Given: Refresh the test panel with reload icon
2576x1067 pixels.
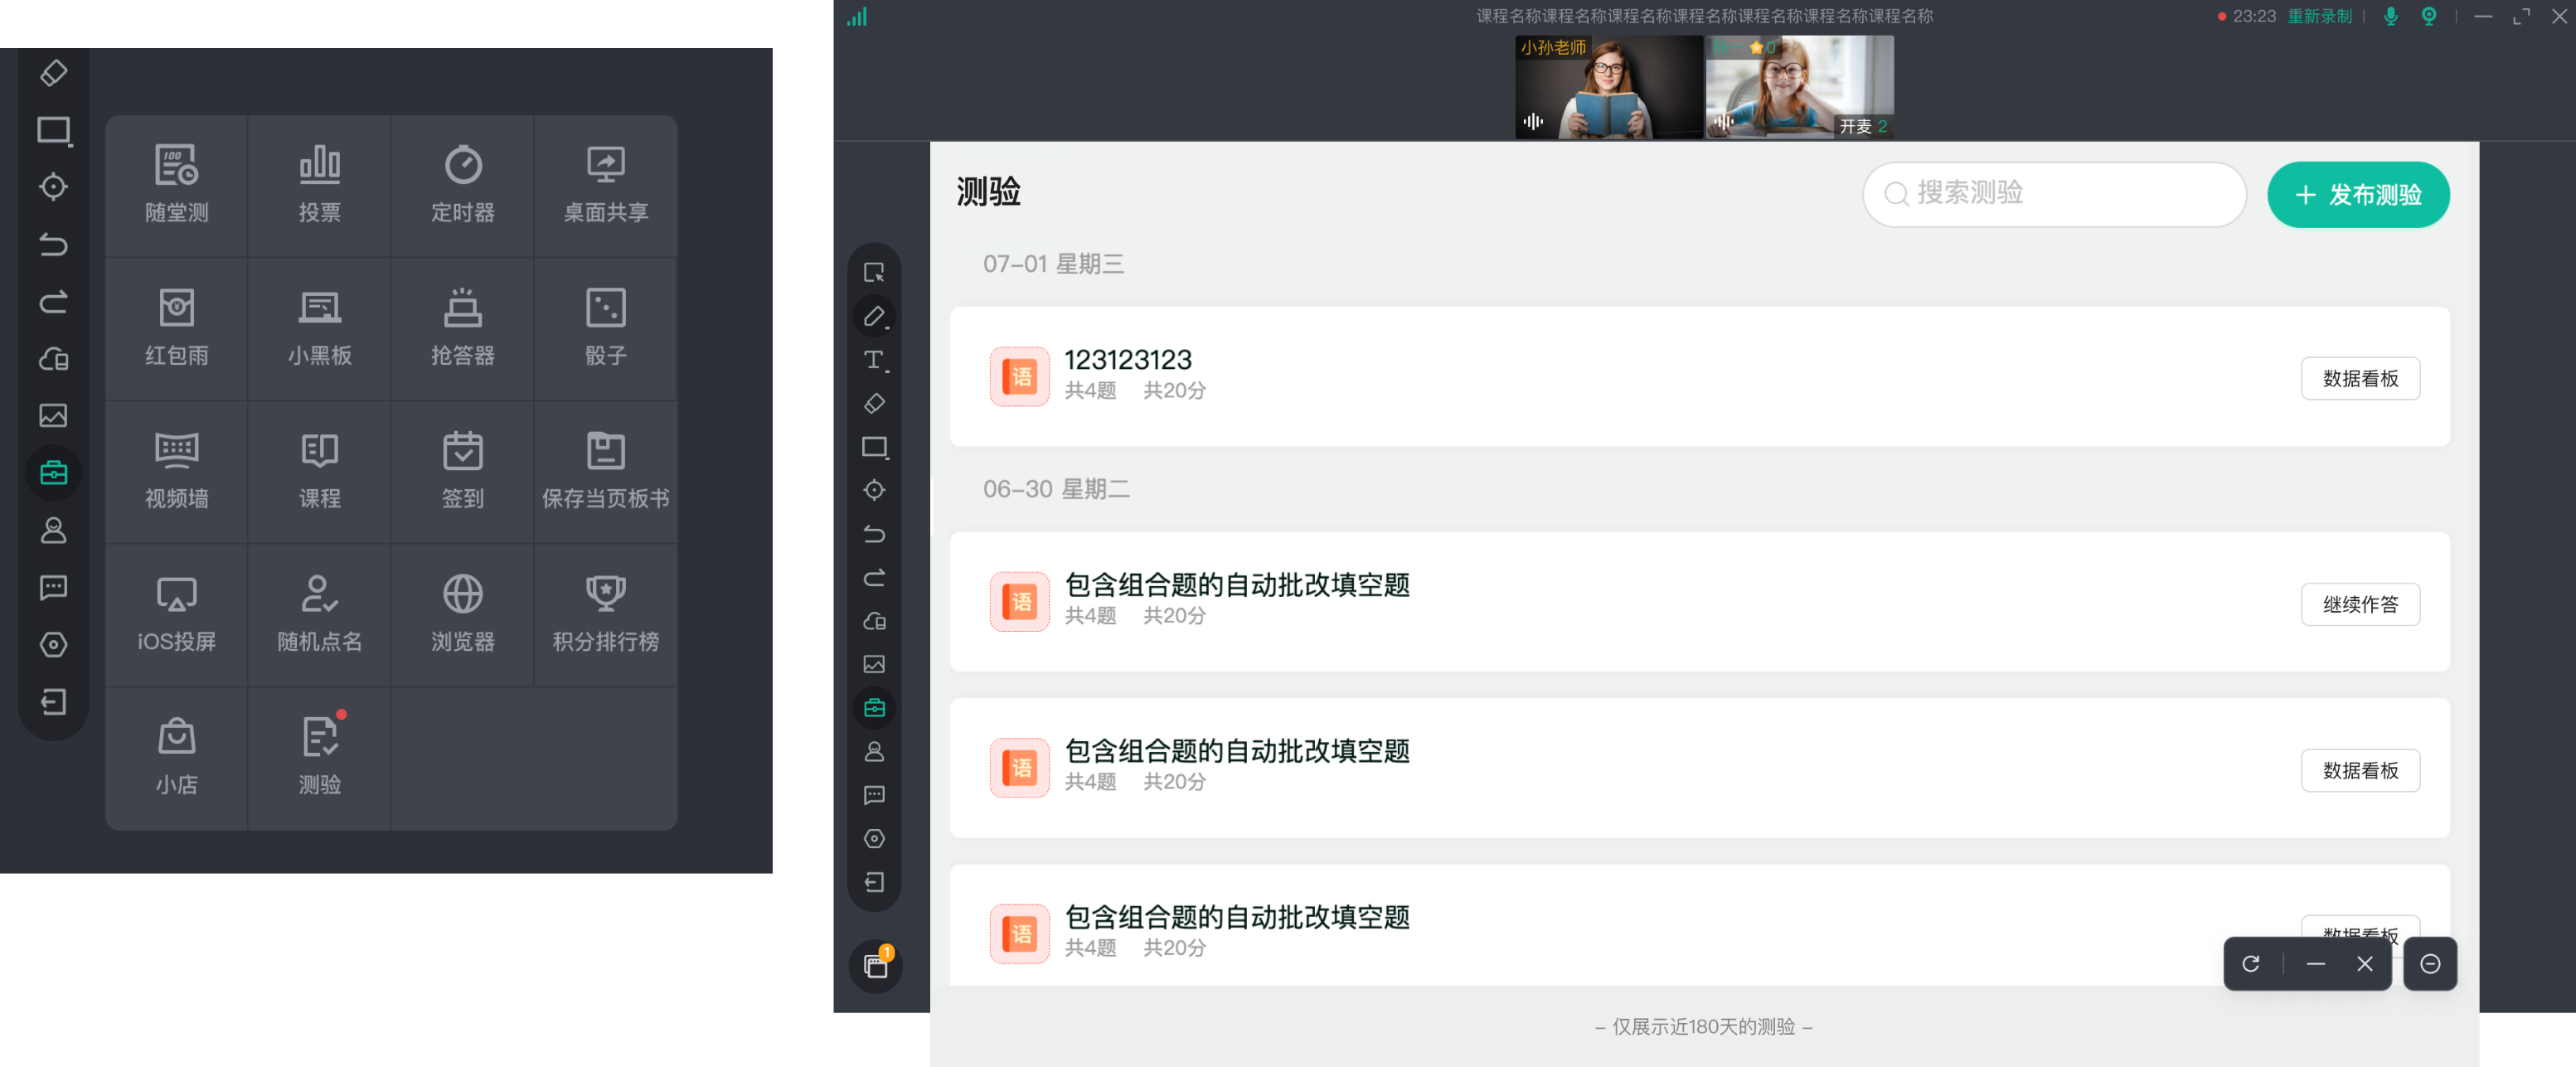Looking at the screenshot, I should coord(2251,964).
